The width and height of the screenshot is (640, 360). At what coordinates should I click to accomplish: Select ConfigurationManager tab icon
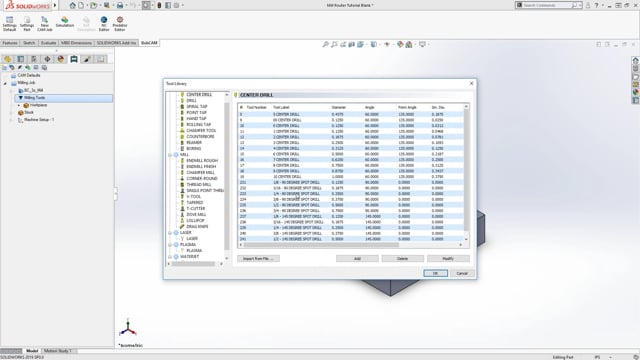pos(34,59)
